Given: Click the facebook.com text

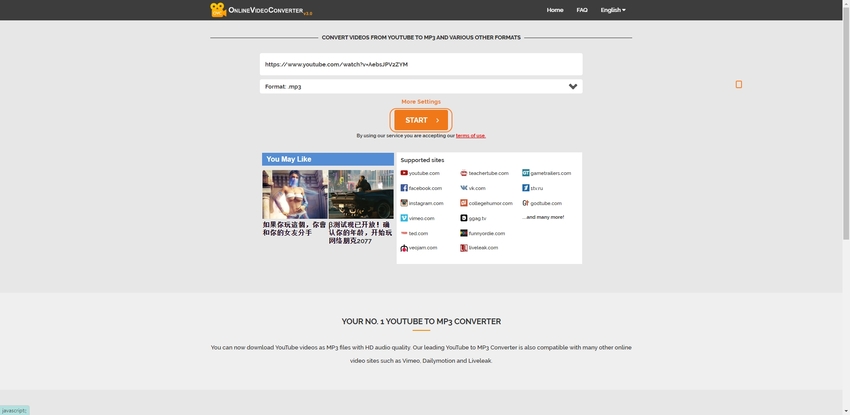Looking at the screenshot, I should tap(425, 189).
